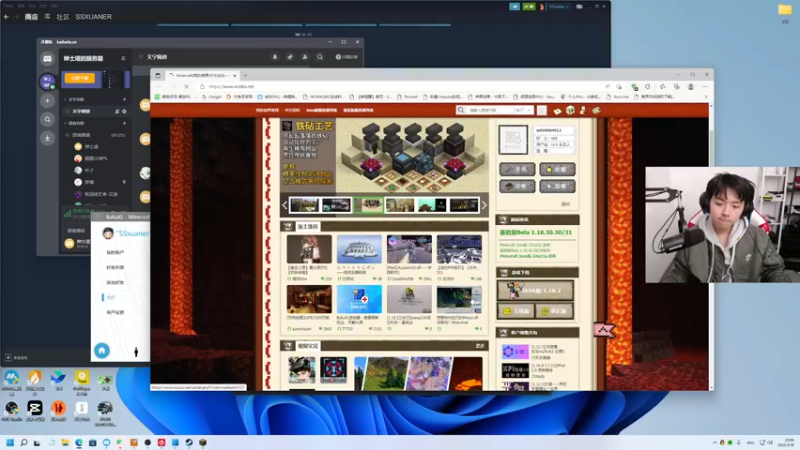Screen dimensions: 800x450
Task: Open the browser profile avatar
Action: pos(691,87)
